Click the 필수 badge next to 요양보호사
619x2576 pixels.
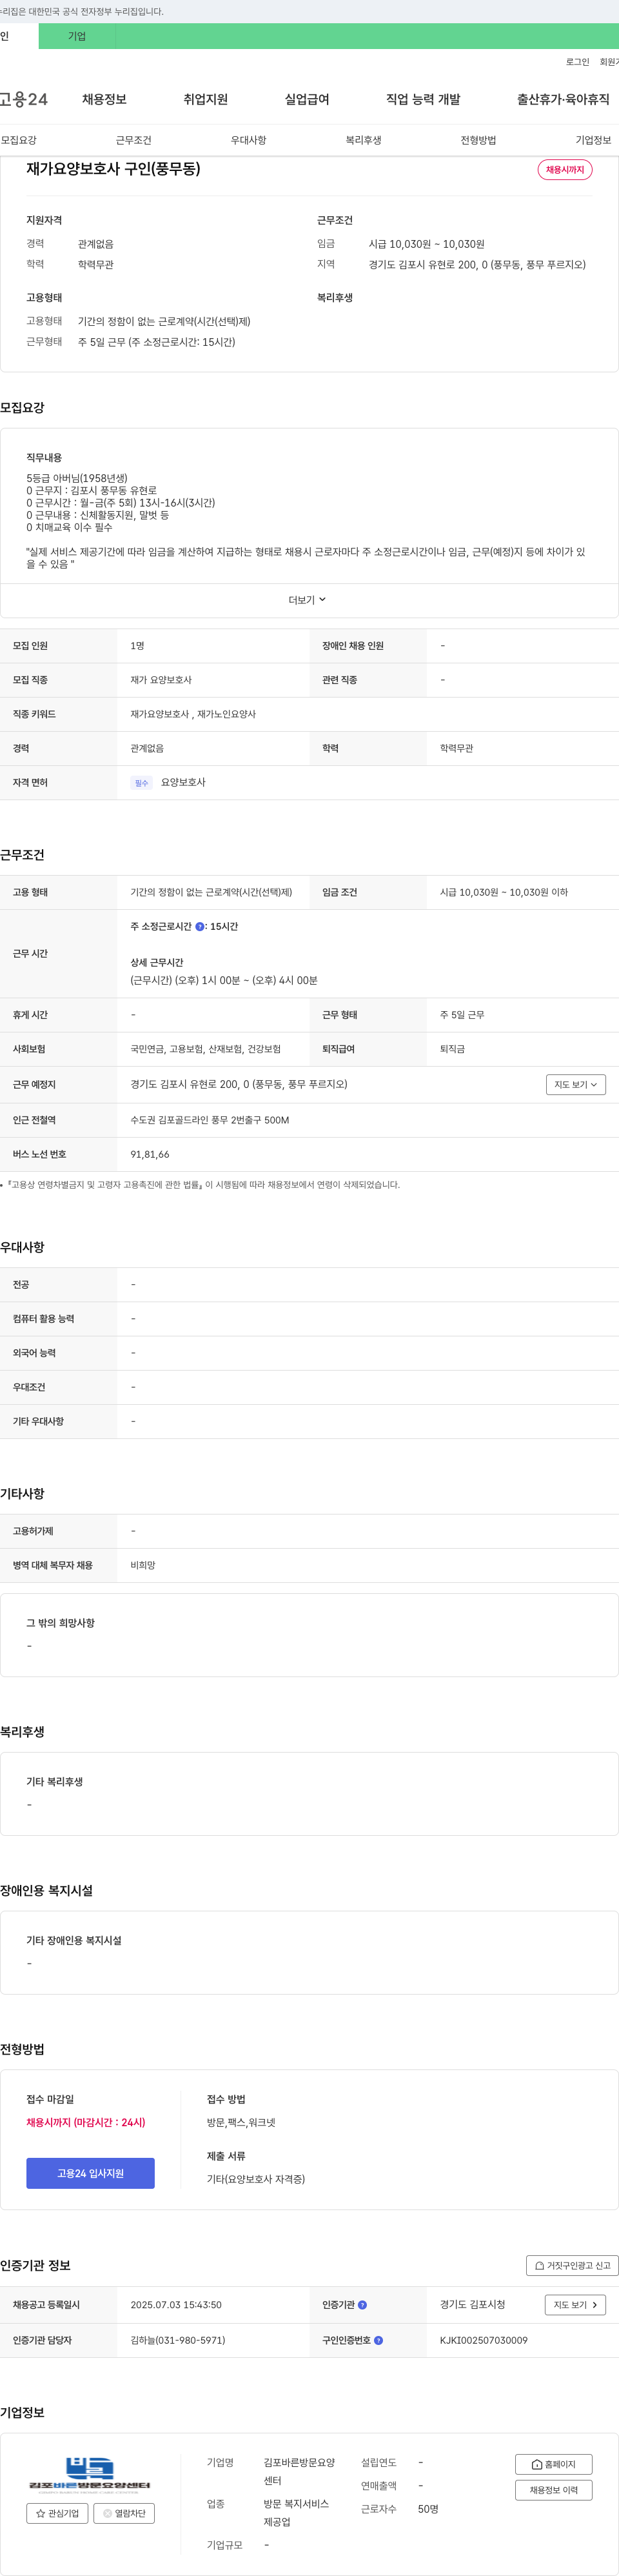[x=141, y=783]
